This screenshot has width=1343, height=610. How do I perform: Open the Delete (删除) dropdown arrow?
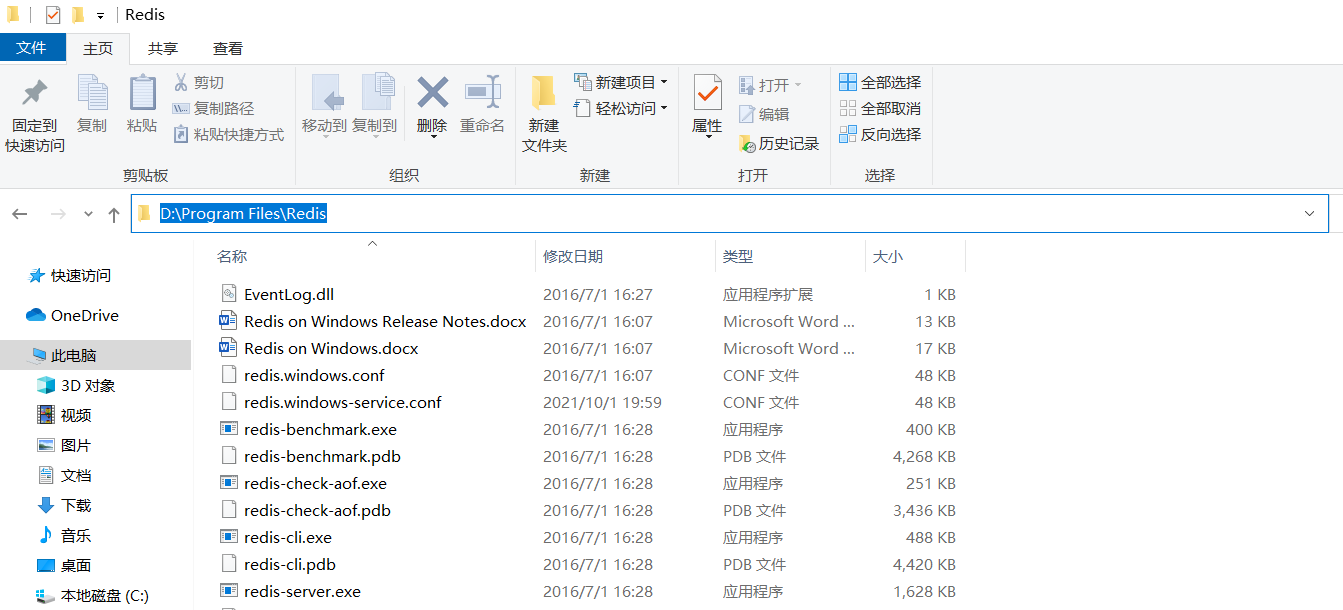coord(433,136)
